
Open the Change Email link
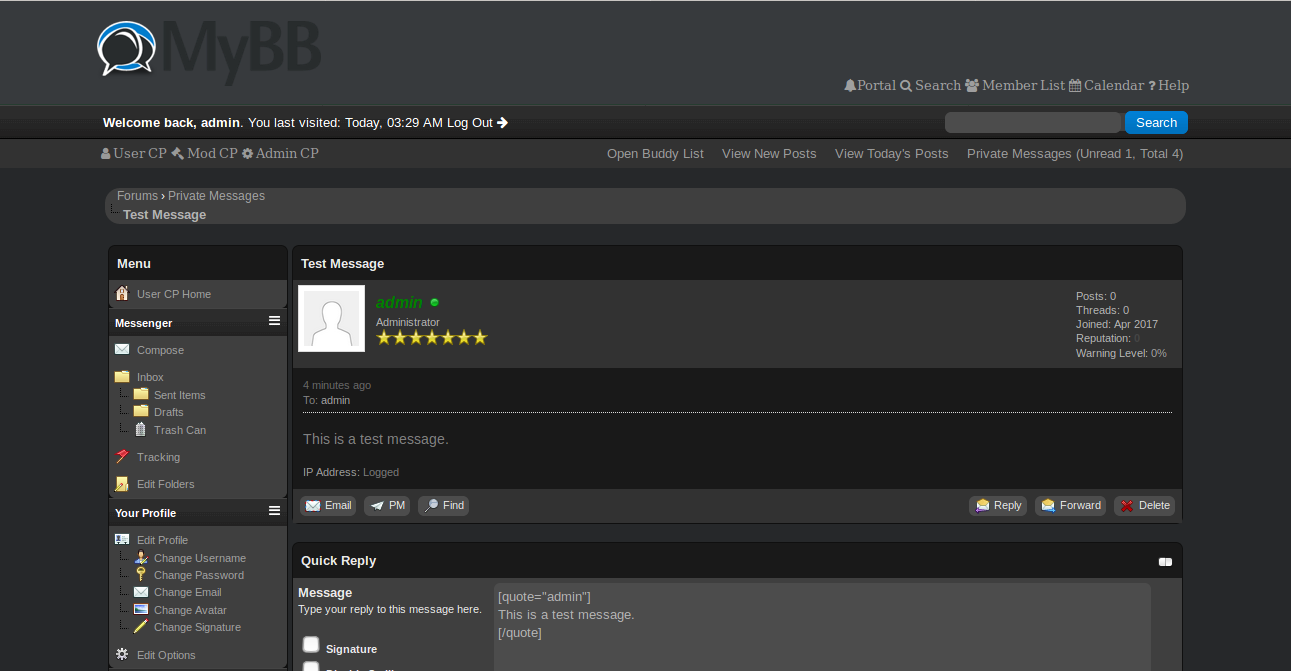tap(188, 592)
